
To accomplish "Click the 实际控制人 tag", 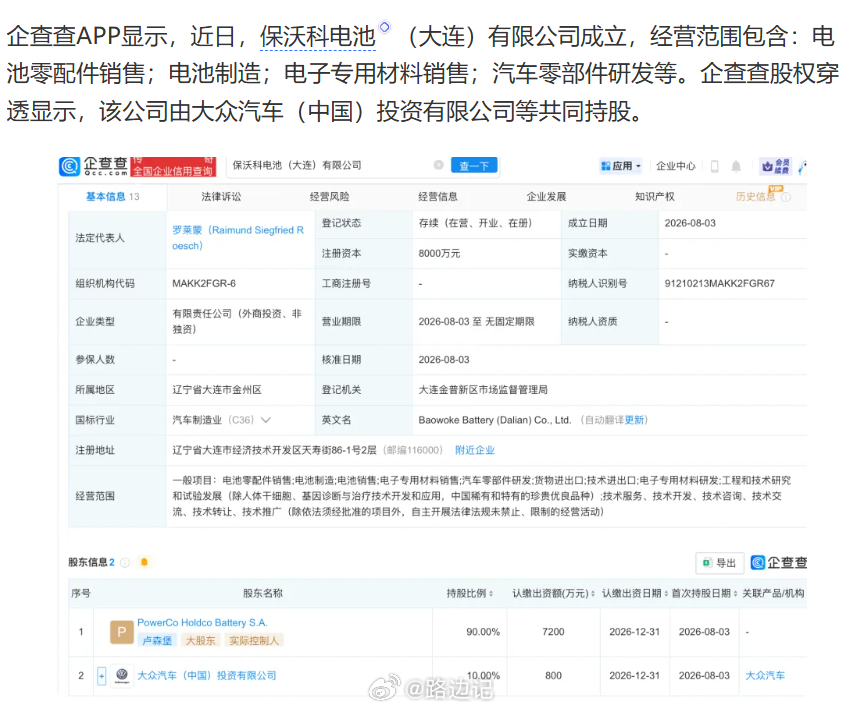I will click(254, 641).
